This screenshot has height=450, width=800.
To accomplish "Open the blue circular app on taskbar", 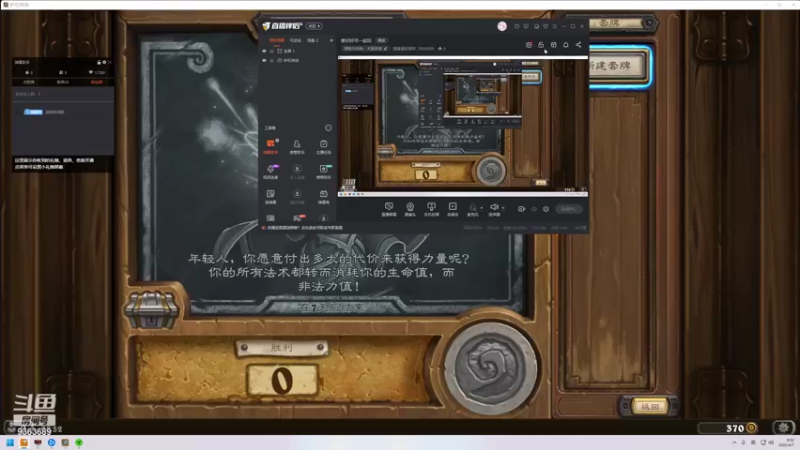I will point(52,442).
